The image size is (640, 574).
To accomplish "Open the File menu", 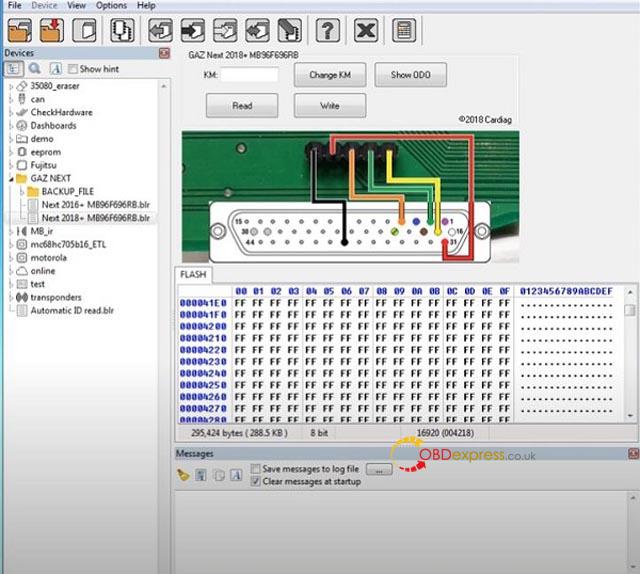I will pyautogui.click(x=15, y=5).
